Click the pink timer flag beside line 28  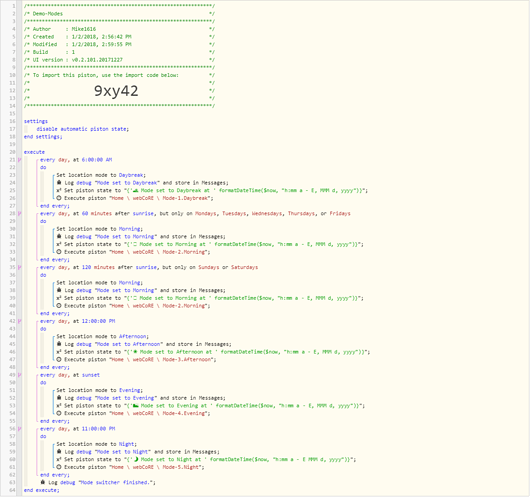tap(20, 214)
